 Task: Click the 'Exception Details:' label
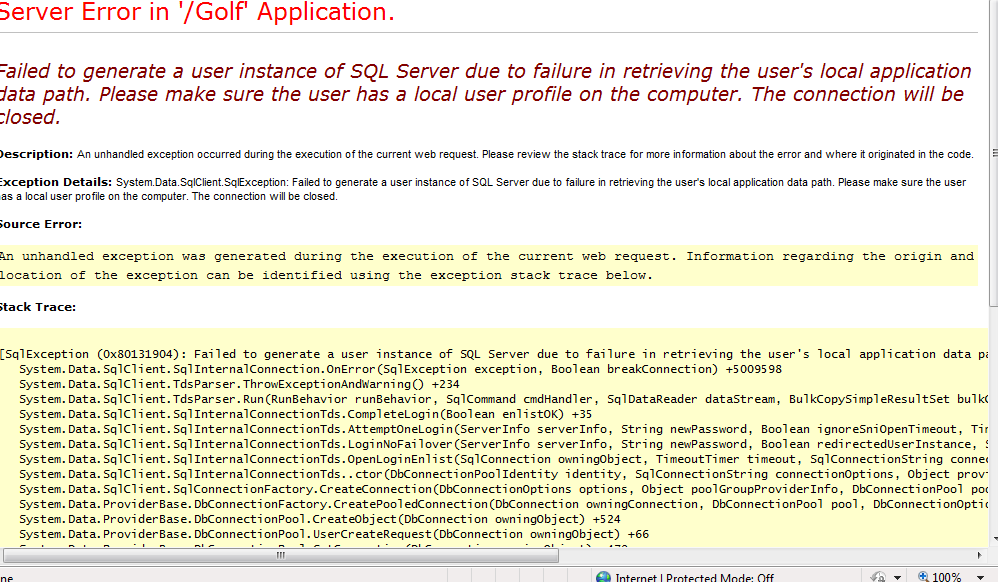55,183
